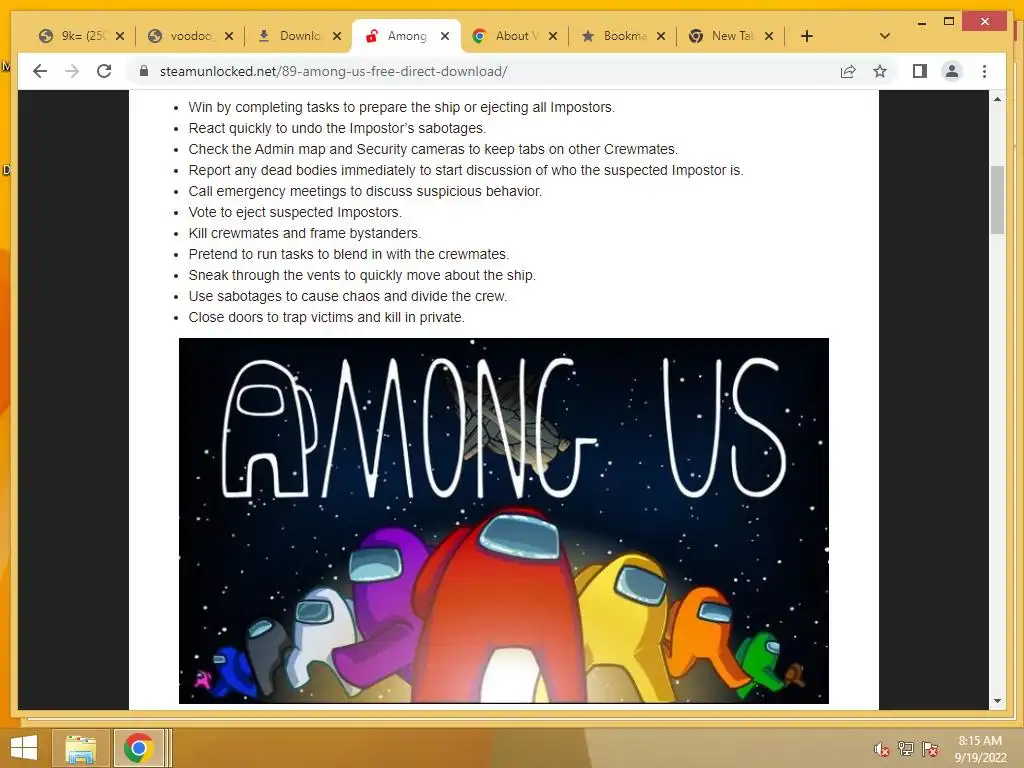
Task: Click the Chrome taskbar icon
Action: click(138, 748)
